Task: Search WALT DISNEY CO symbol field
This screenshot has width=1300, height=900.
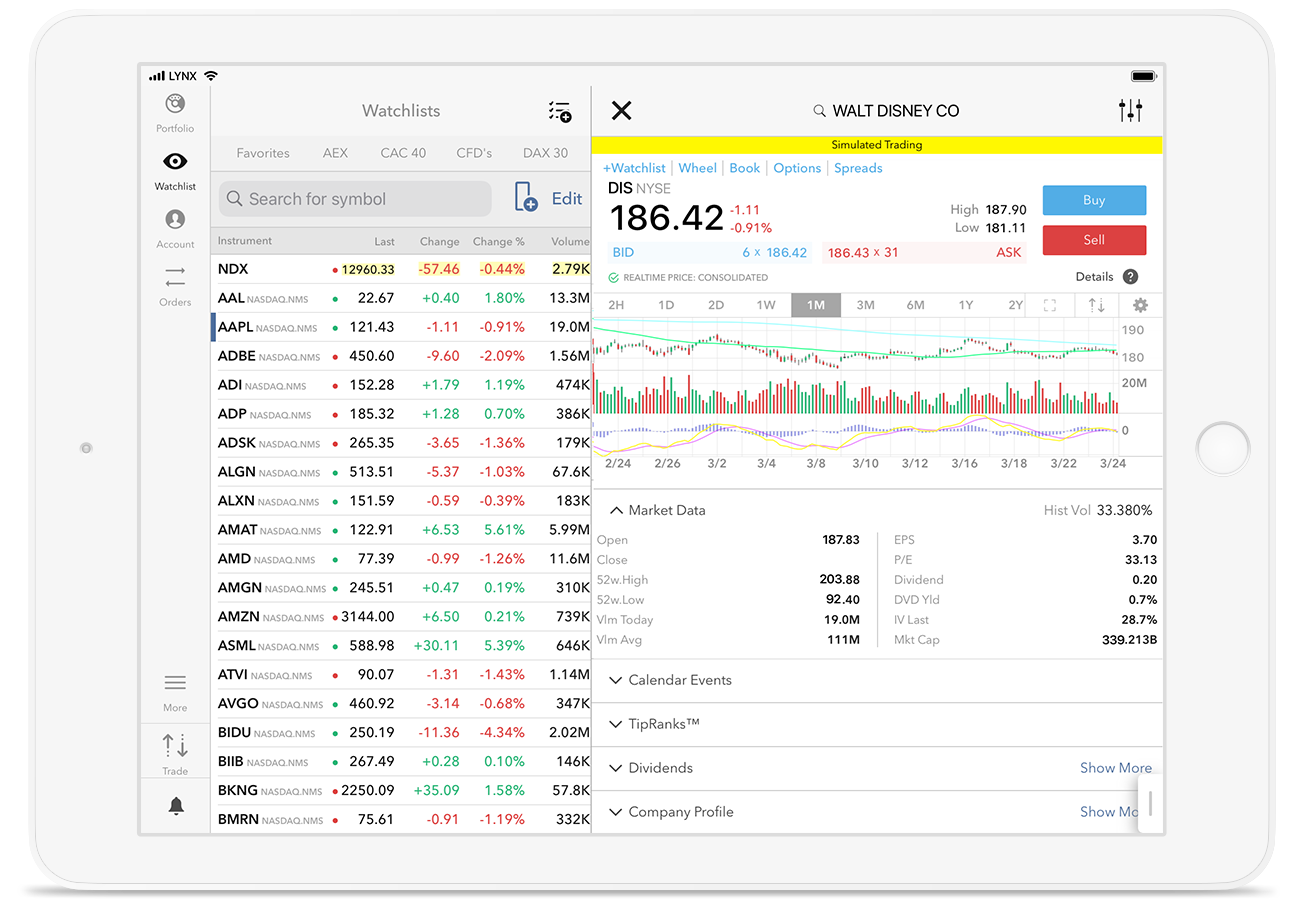Action: [x=885, y=111]
